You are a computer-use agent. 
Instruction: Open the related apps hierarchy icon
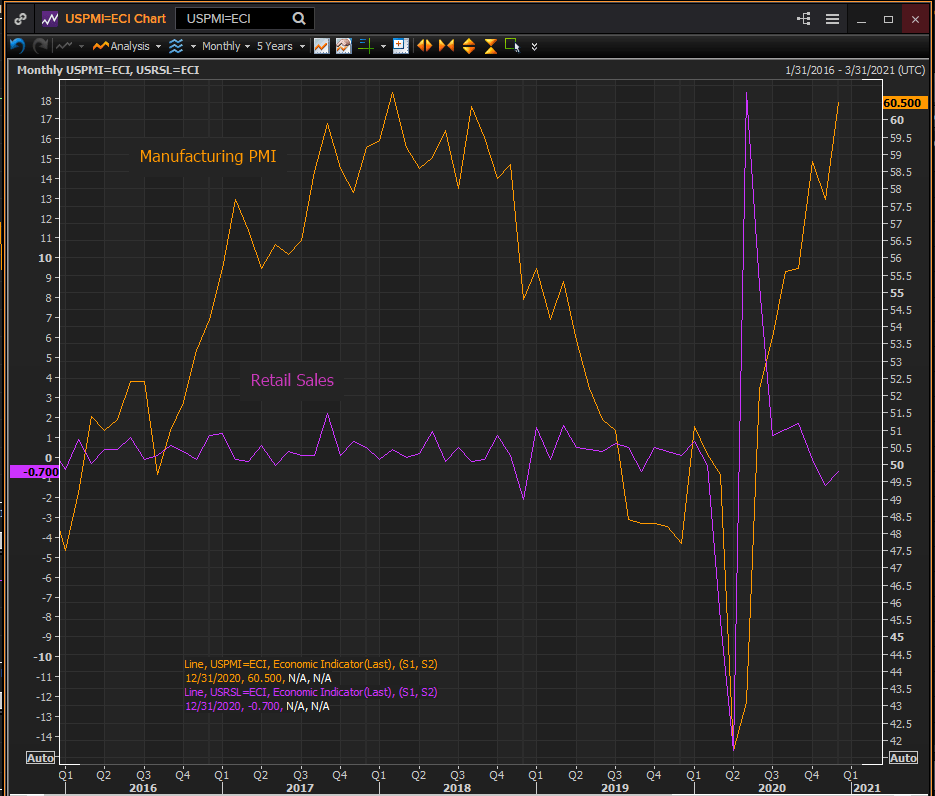point(803,18)
